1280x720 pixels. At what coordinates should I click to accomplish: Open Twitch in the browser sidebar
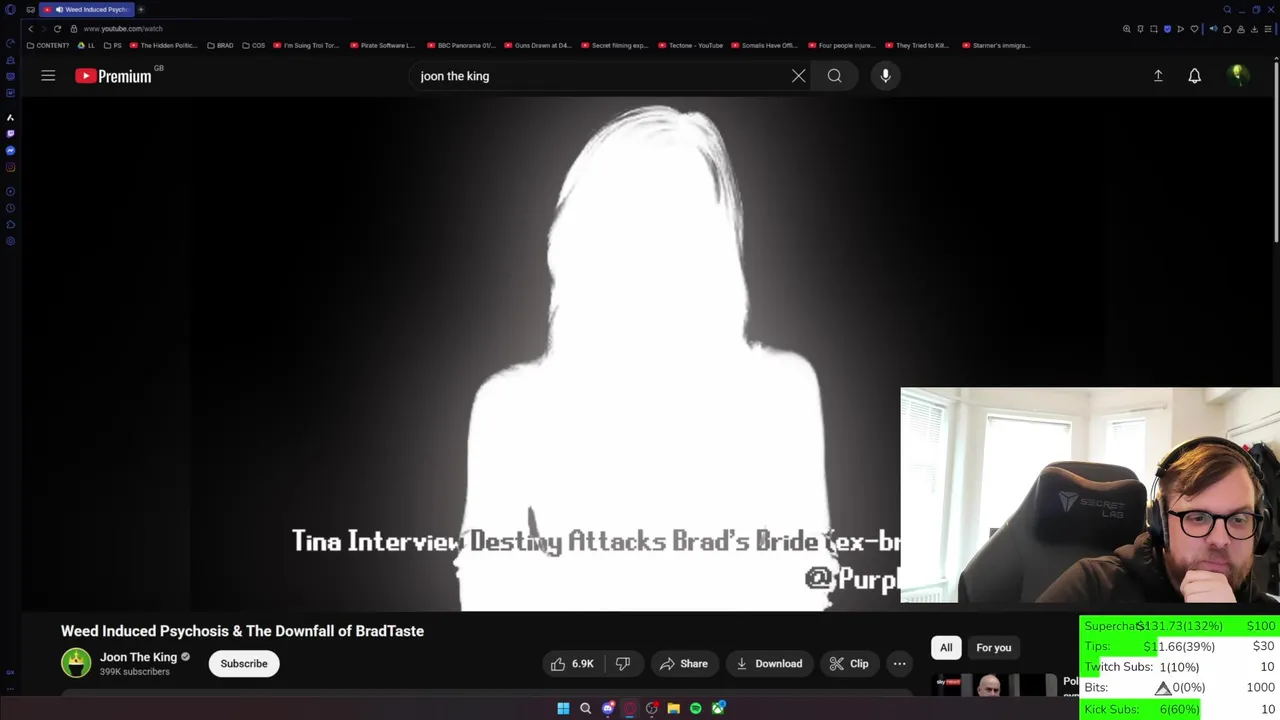tap(10, 133)
